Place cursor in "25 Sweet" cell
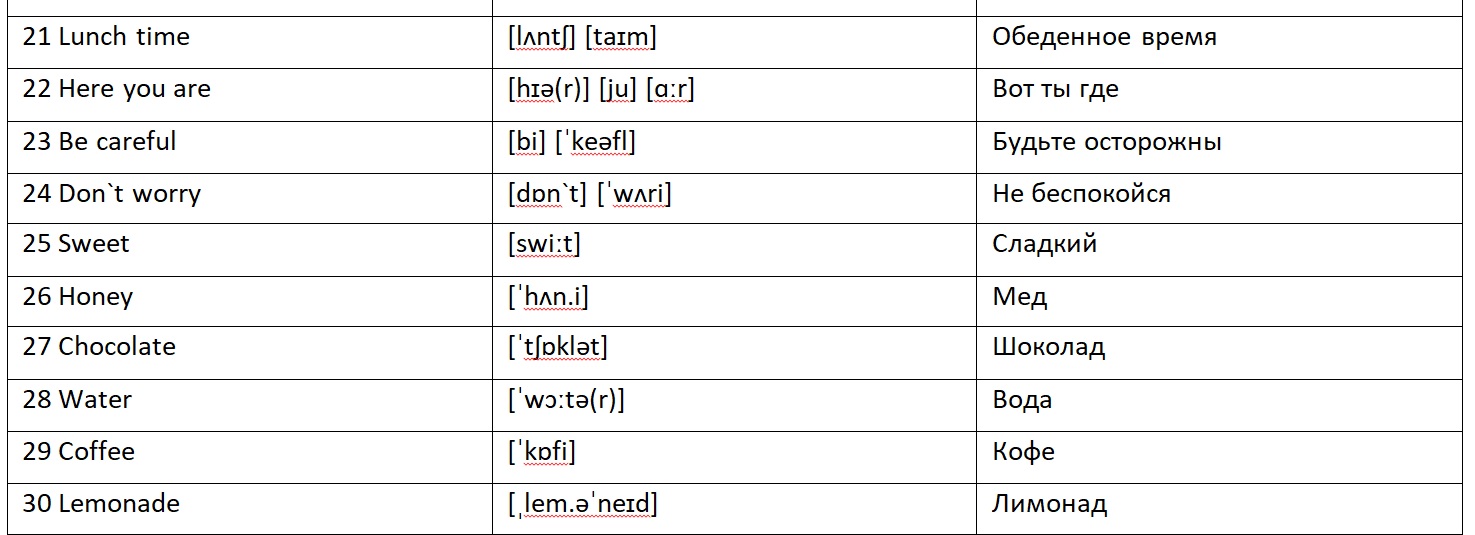 coord(76,245)
